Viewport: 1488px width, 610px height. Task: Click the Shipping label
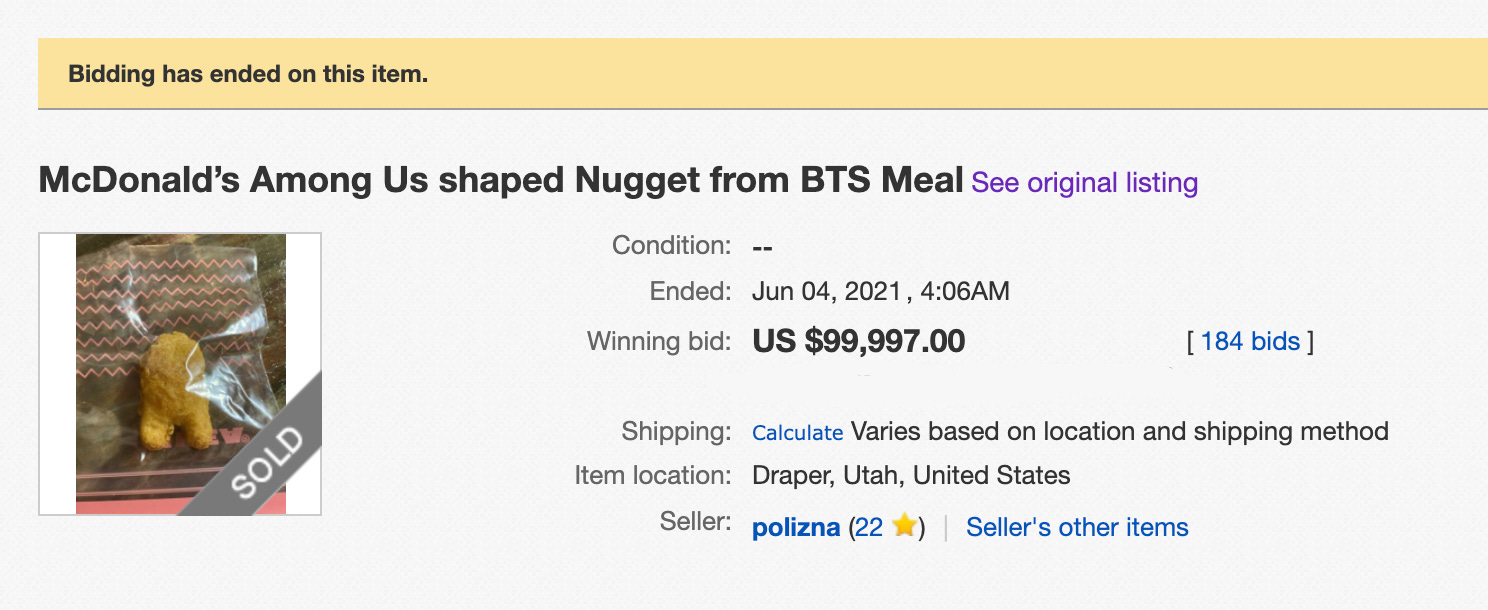click(677, 432)
